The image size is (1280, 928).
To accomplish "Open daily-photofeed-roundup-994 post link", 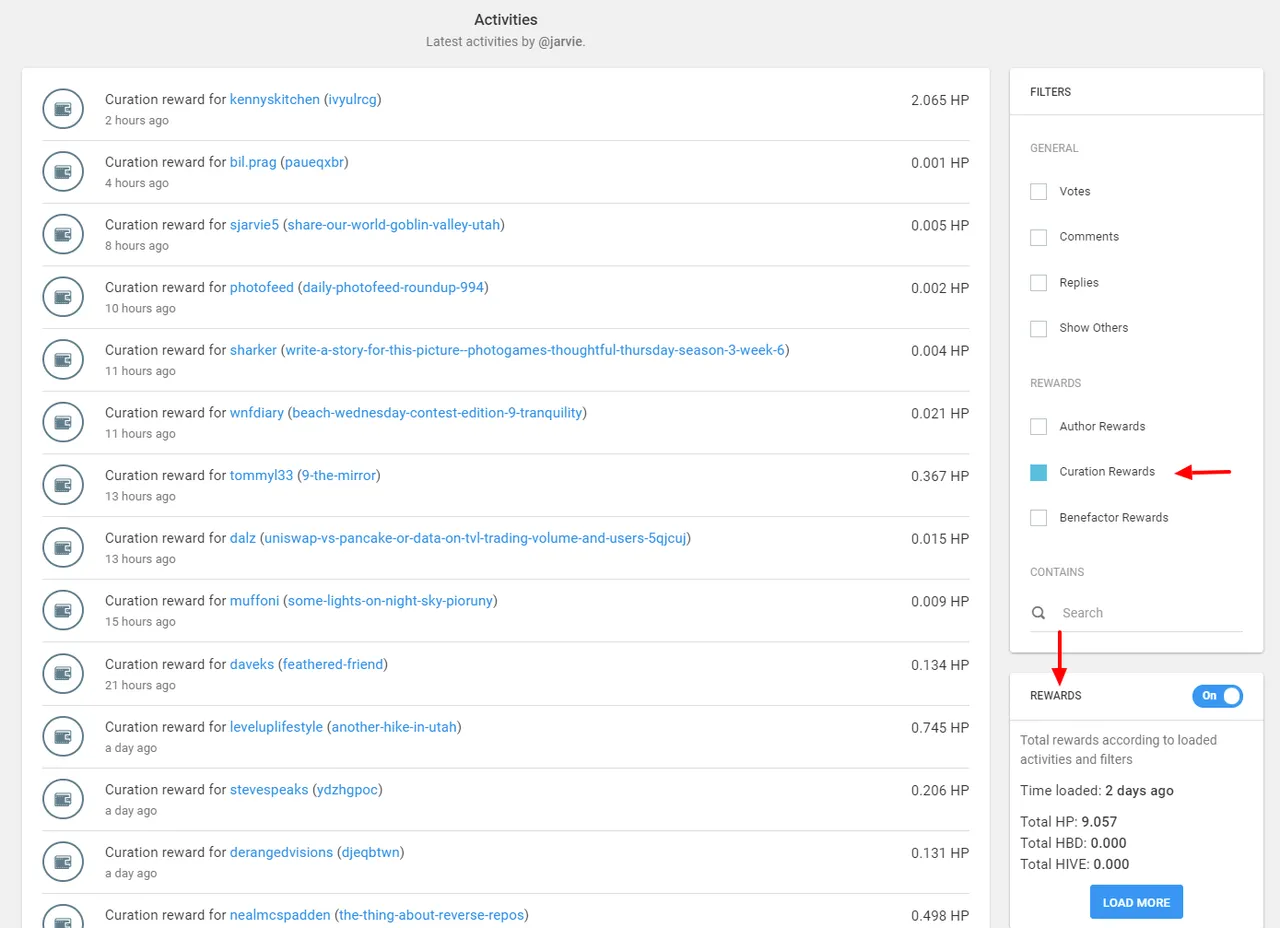I will tap(393, 287).
